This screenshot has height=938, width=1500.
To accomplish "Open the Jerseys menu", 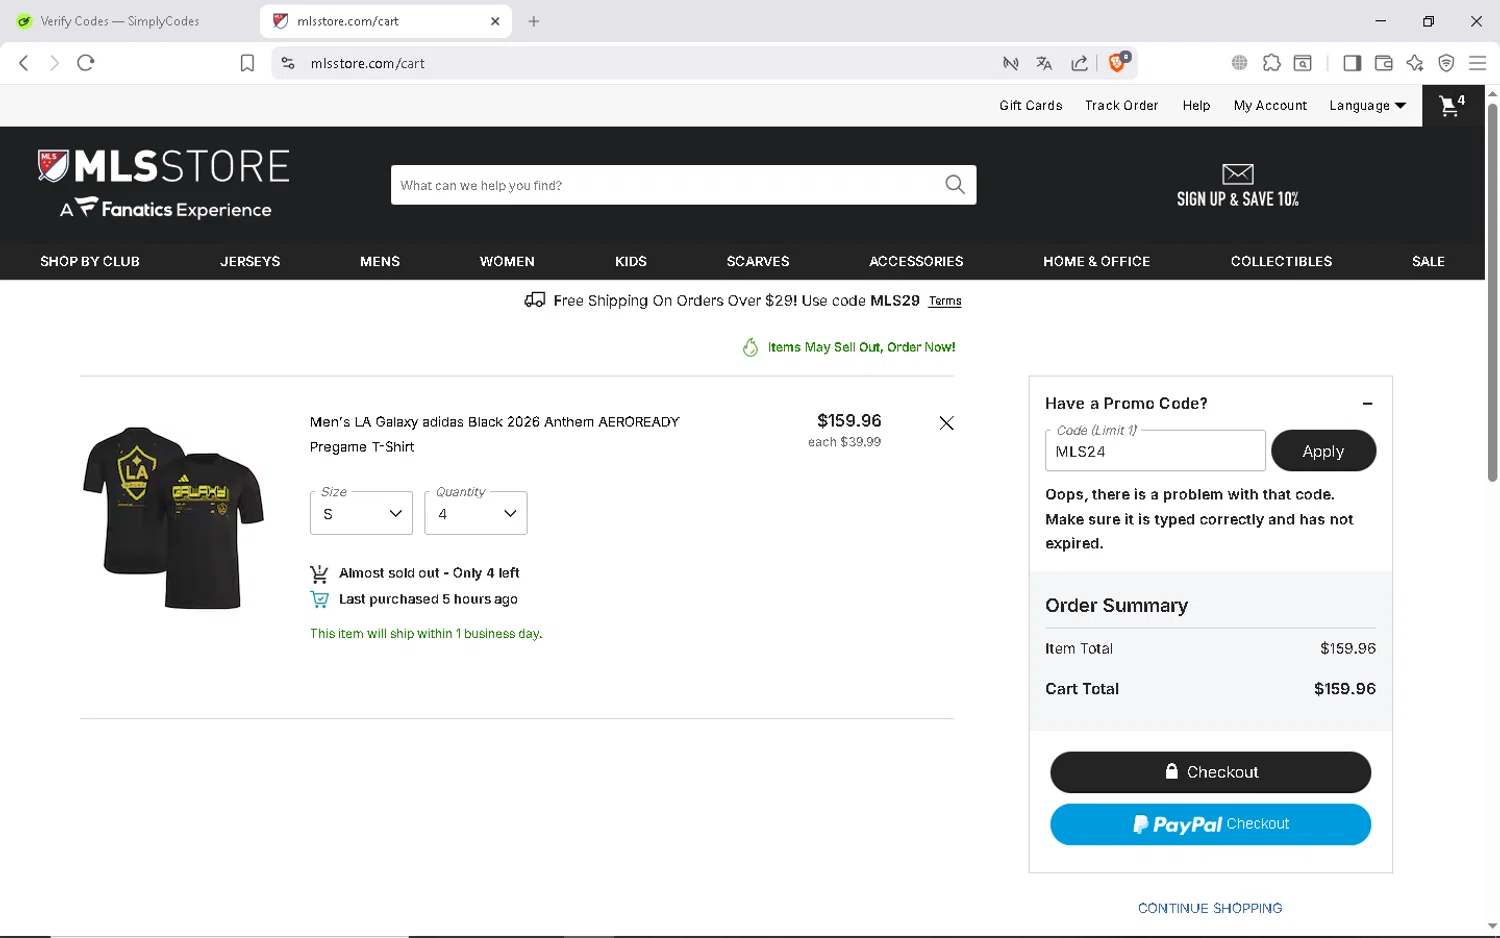I will (250, 261).
